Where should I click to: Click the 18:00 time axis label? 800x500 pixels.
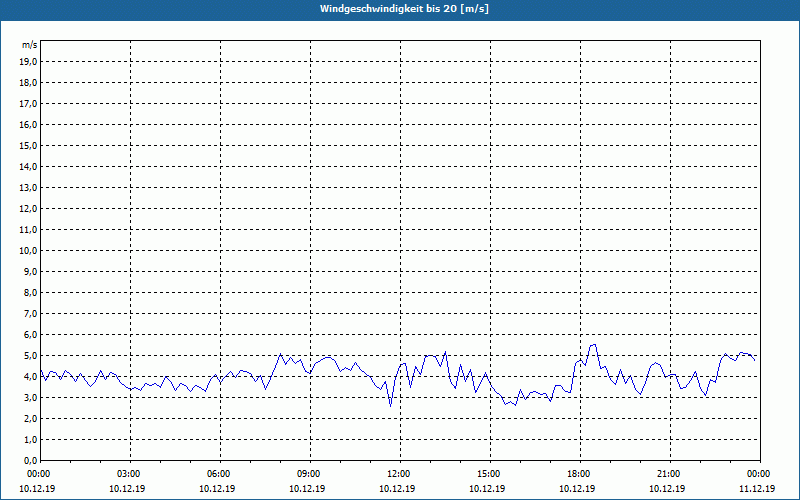(x=581, y=474)
